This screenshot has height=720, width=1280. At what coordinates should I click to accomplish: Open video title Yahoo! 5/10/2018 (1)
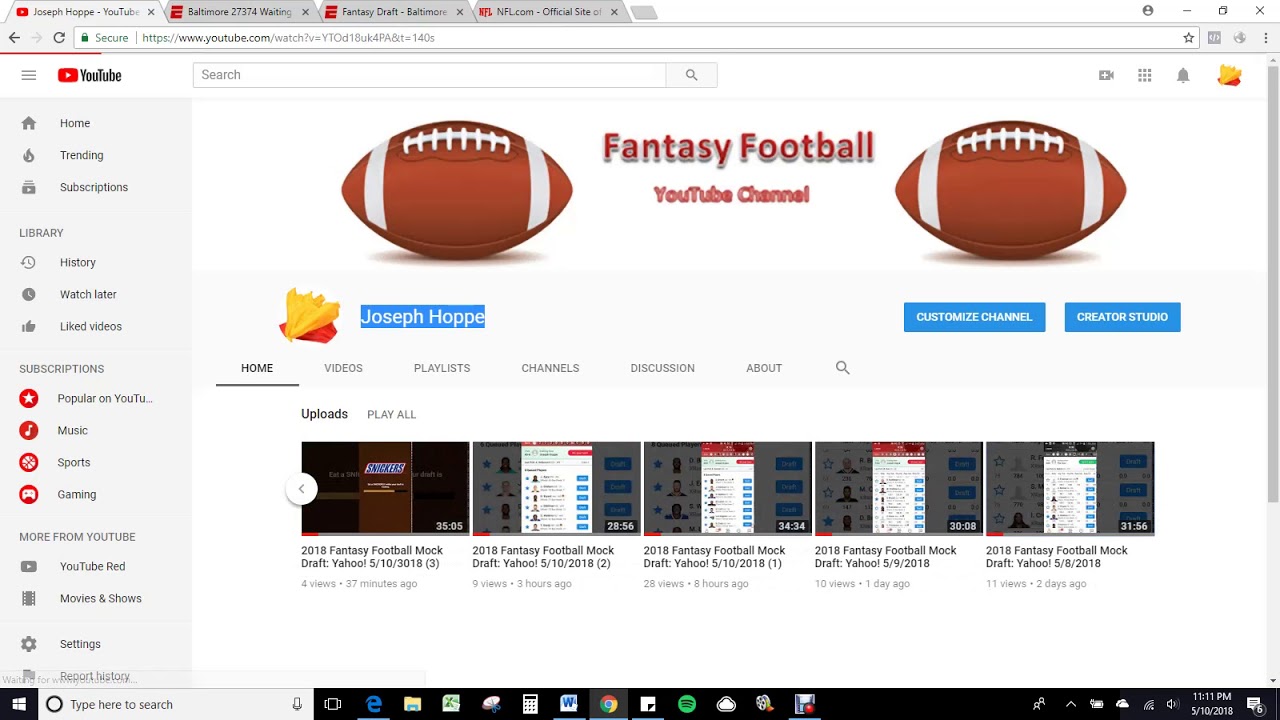coord(714,557)
